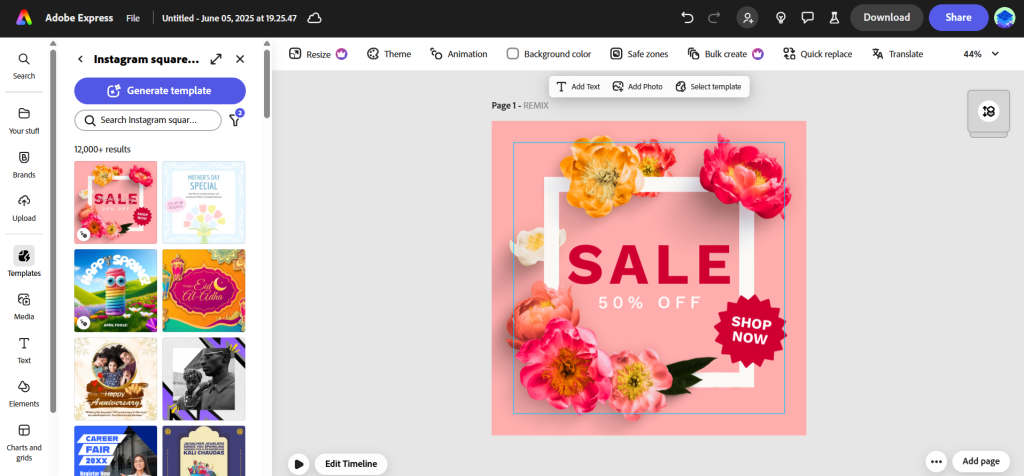Click Generate template button
Viewport: 1024px width, 476px height.
click(160, 91)
